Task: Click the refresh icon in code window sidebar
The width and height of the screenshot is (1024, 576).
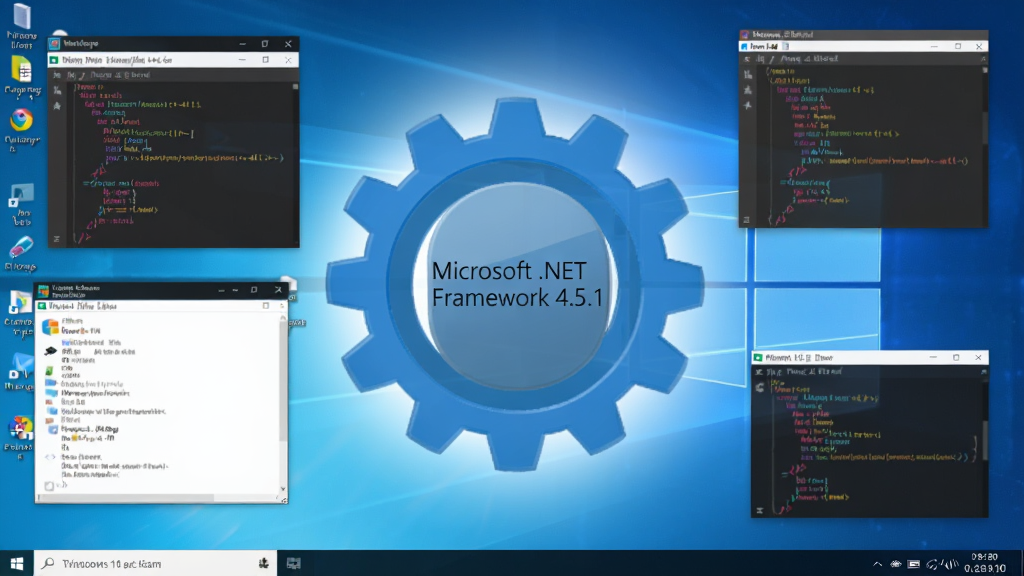Action: click(x=760, y=387)
